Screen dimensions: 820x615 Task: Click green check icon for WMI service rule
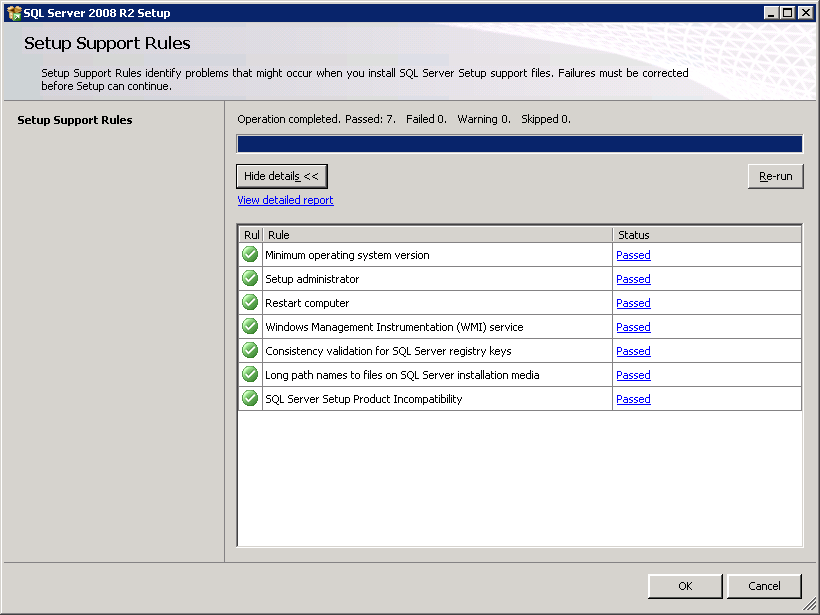250,327
